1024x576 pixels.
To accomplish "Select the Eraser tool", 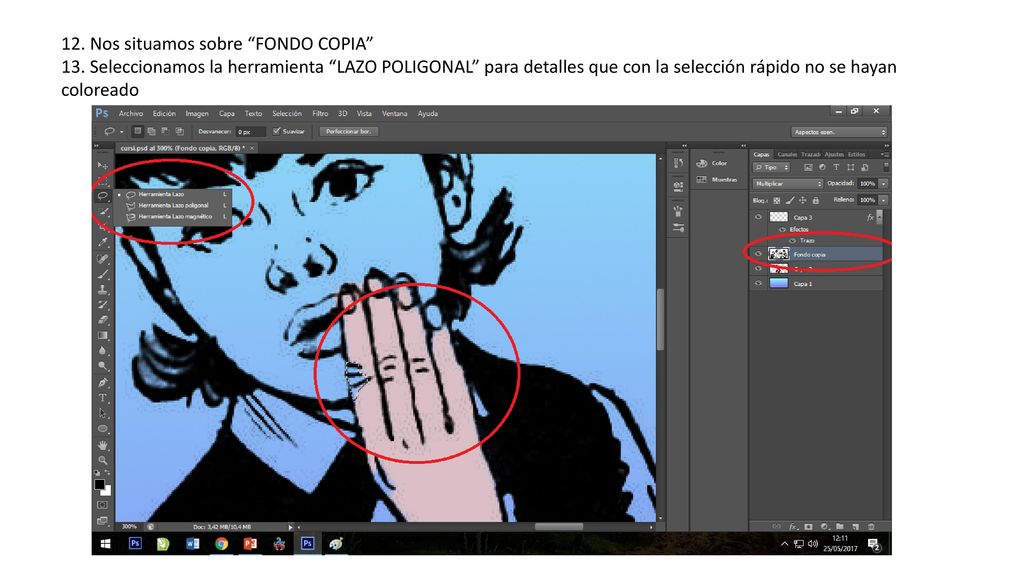I will [x=103, y=320].
